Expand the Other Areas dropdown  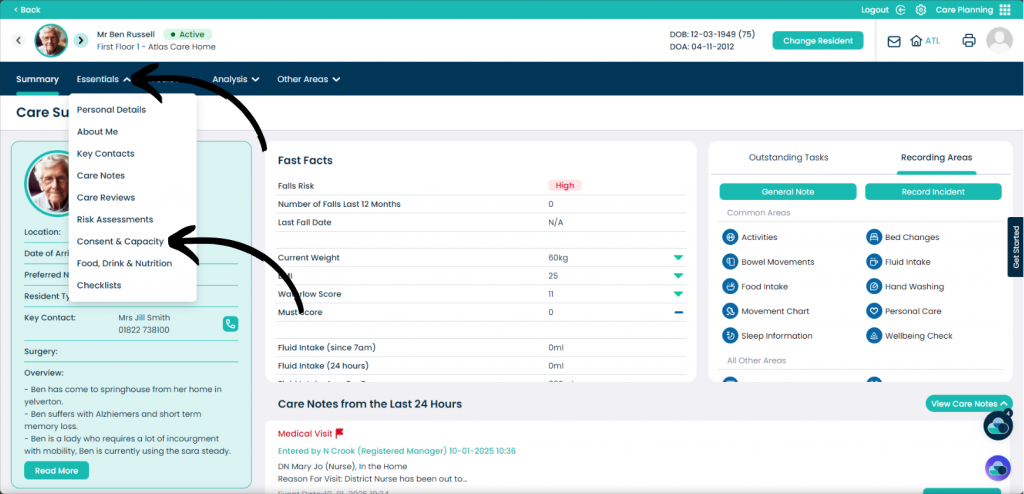308,79
